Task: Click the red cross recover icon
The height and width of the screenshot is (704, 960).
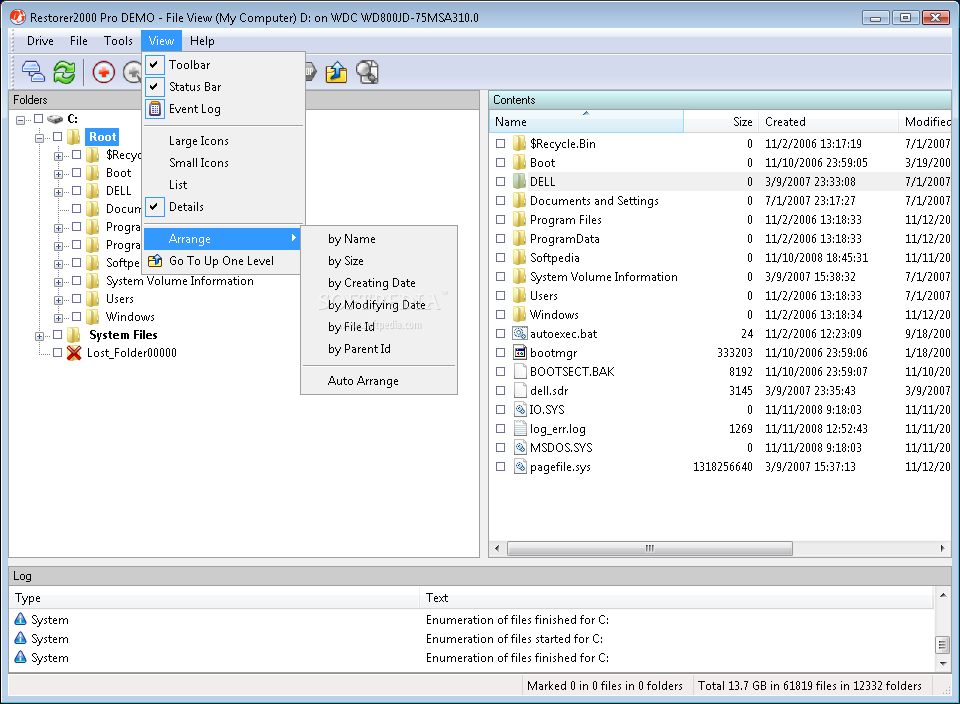Action: point(103,72)
